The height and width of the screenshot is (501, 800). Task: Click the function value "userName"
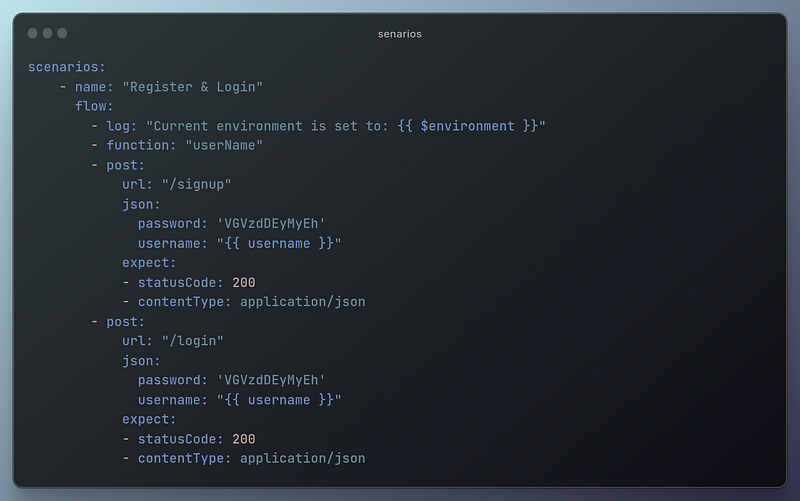pos(224,145)
